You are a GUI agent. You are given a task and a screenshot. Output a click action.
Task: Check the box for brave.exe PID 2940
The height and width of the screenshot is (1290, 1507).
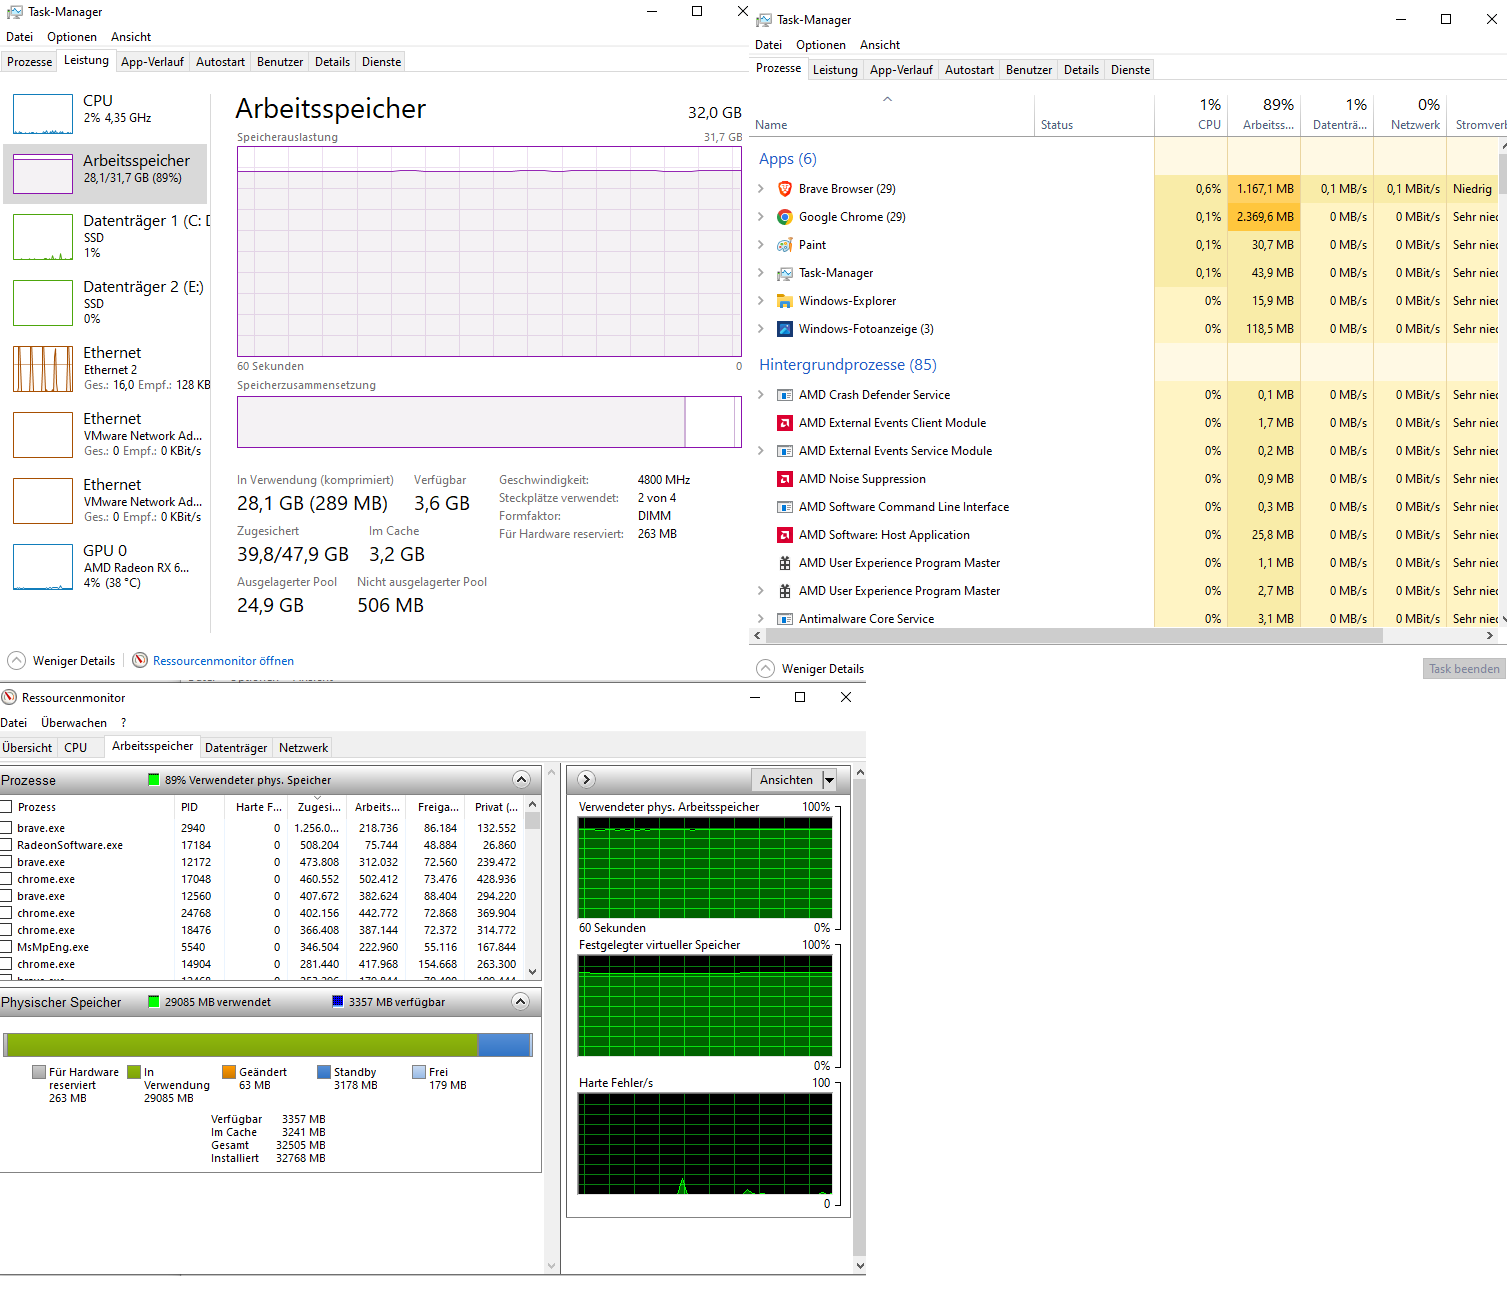6,827
